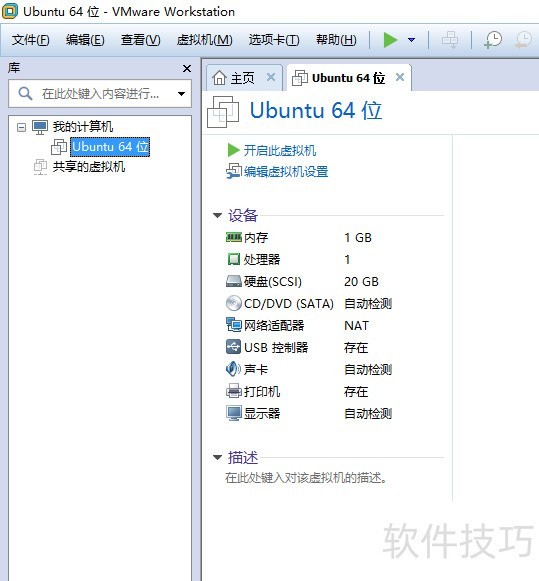Click the 共享的虚拟机 tree icon
The height and width of the screenshot is (581, 539).
click(40, 167)
